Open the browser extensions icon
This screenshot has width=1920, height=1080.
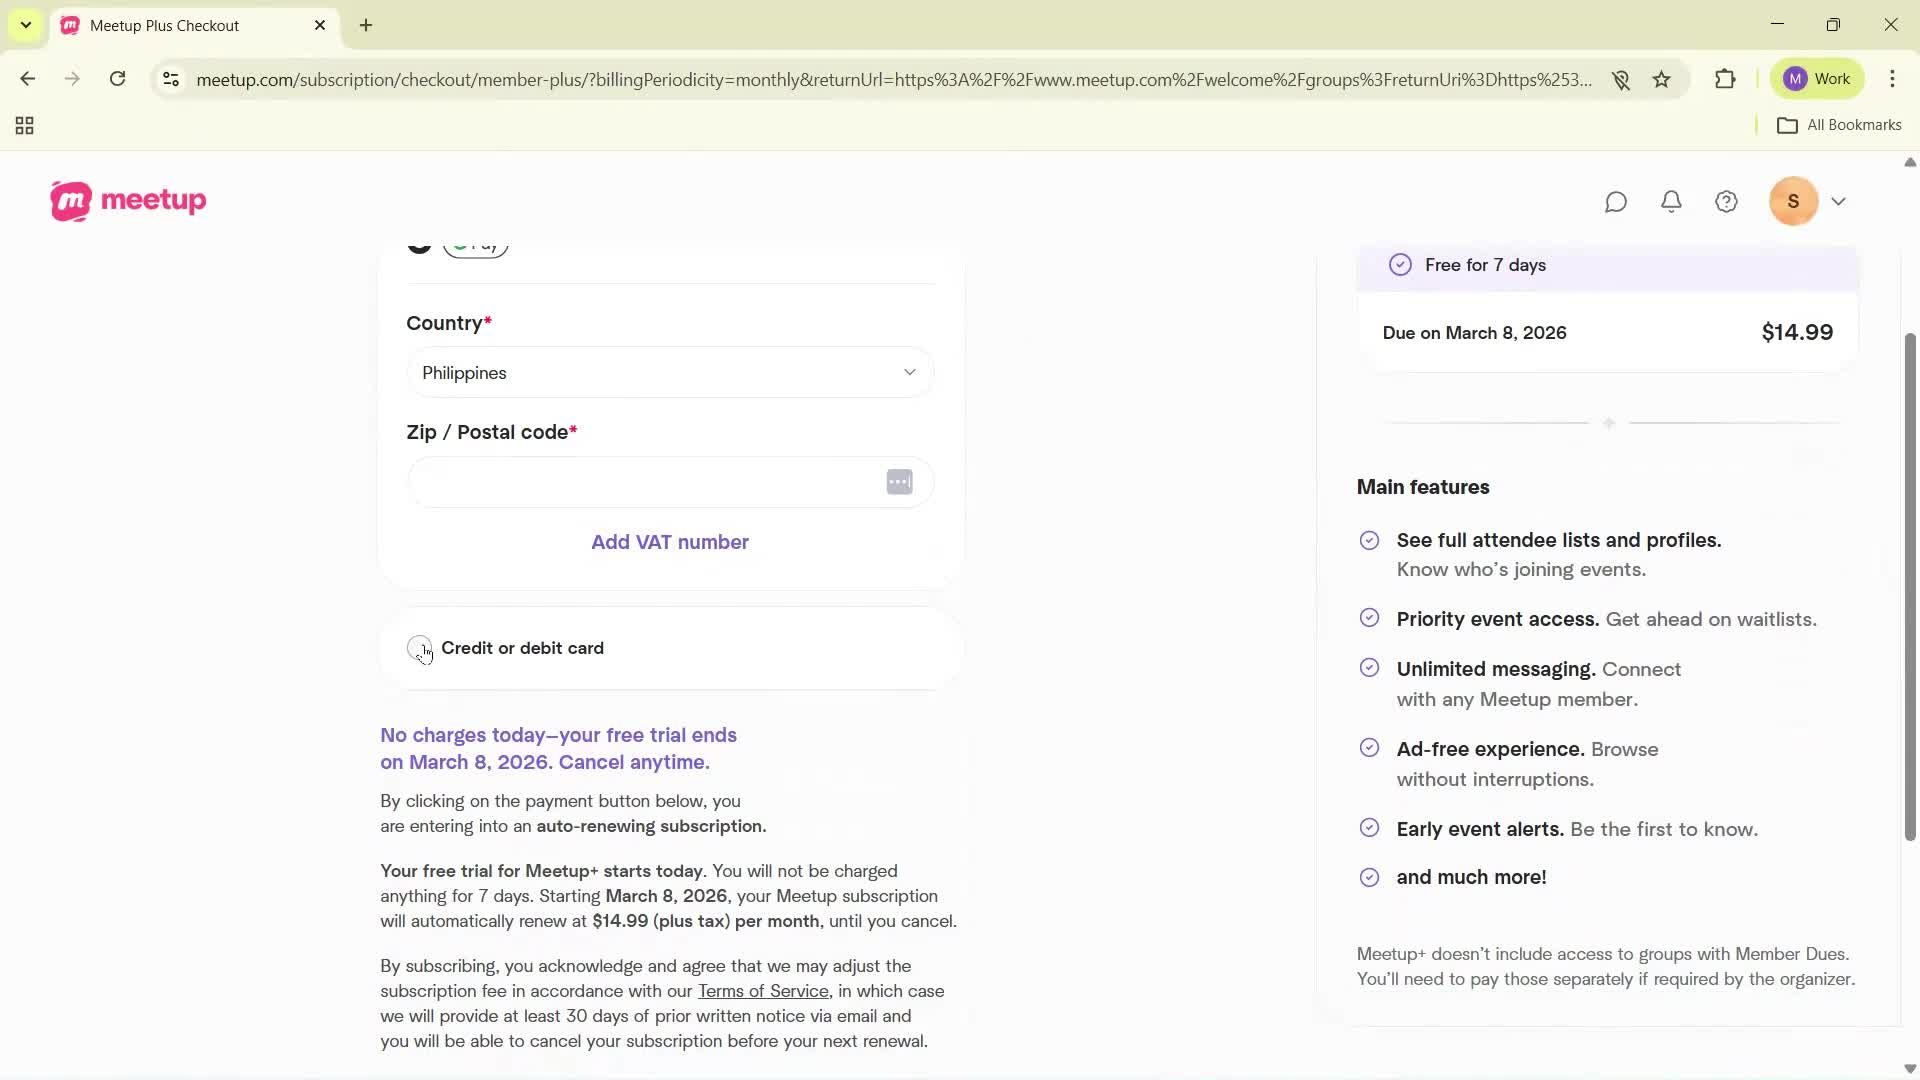1725,79
